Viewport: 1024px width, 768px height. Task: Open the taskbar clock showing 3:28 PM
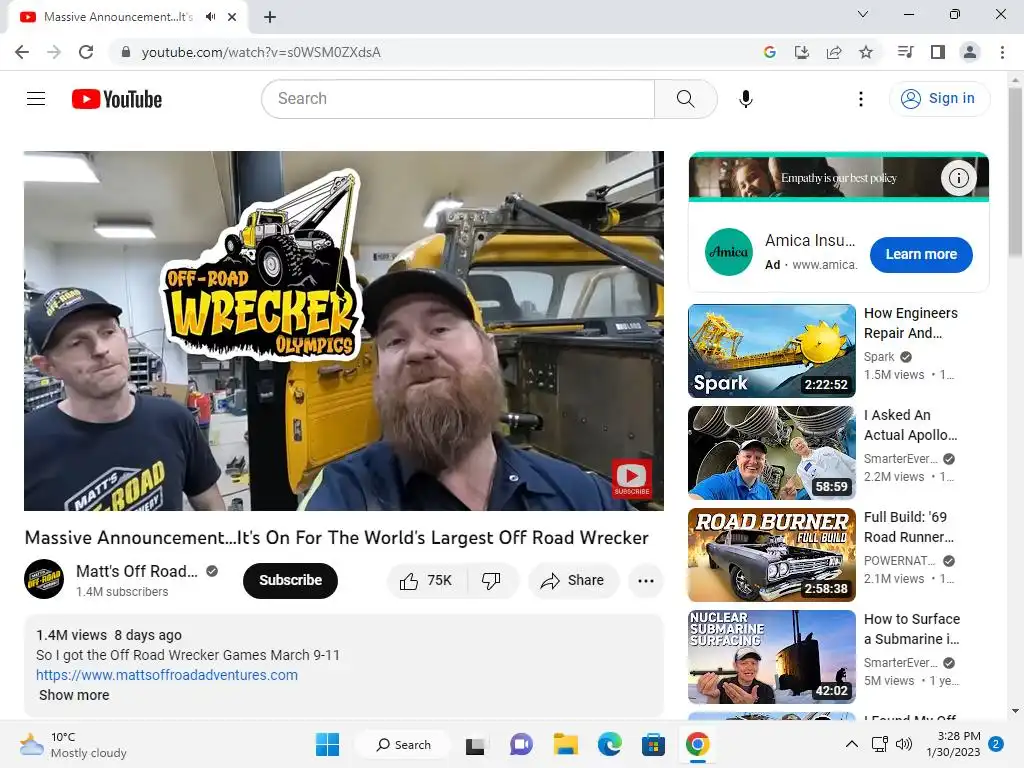(x=953, y=744)
